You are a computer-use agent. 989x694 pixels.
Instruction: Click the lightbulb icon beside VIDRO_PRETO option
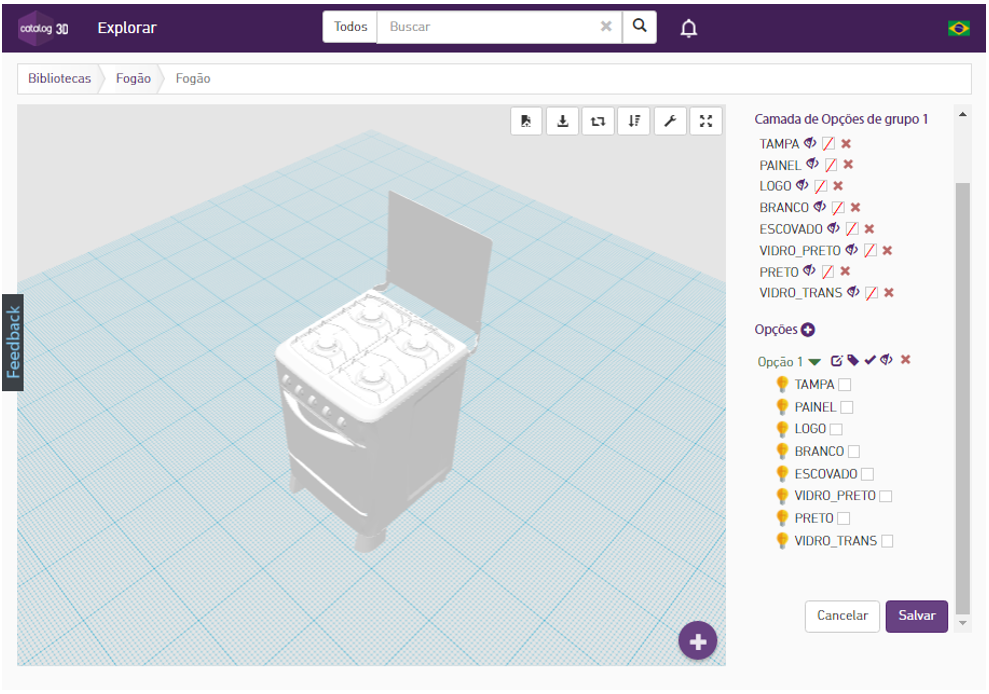[x=782, y=496]
